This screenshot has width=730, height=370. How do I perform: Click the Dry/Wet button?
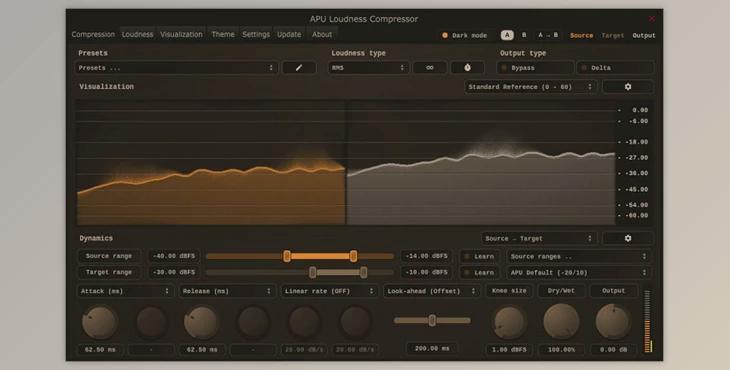pyautogui.click(x=561, y=291)
